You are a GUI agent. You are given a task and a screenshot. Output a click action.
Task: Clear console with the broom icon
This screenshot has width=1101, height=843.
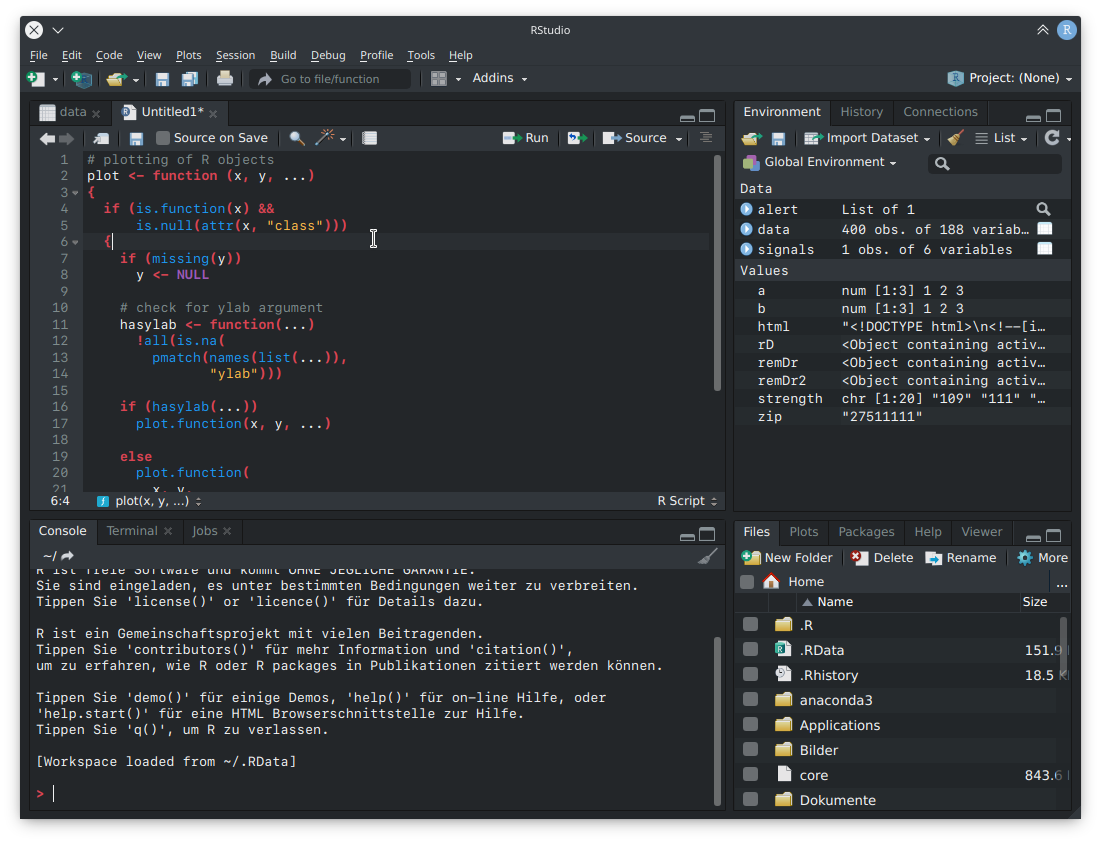(x=707, y=557)
